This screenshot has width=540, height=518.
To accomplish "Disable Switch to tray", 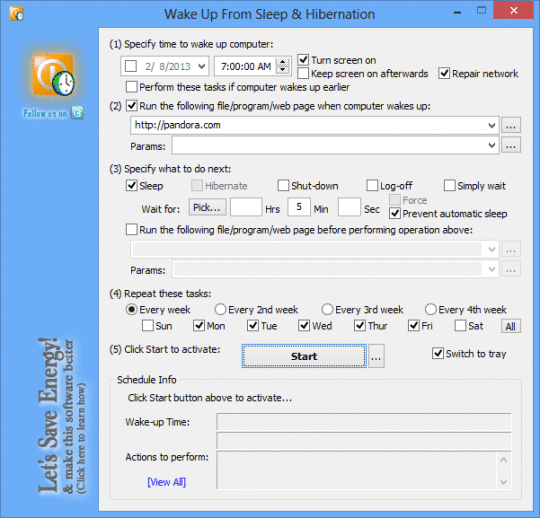I will [x=438, y=353].
